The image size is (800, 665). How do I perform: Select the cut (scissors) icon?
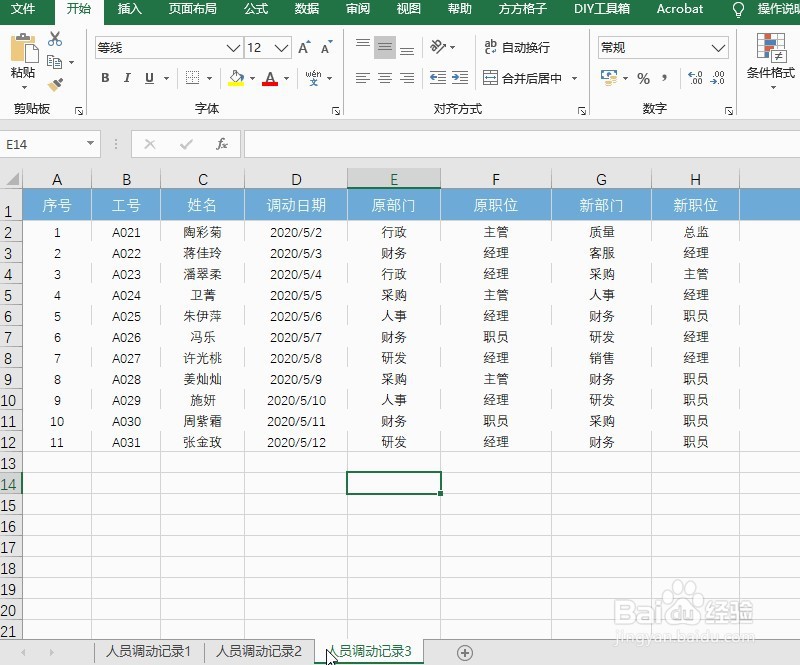55,38
